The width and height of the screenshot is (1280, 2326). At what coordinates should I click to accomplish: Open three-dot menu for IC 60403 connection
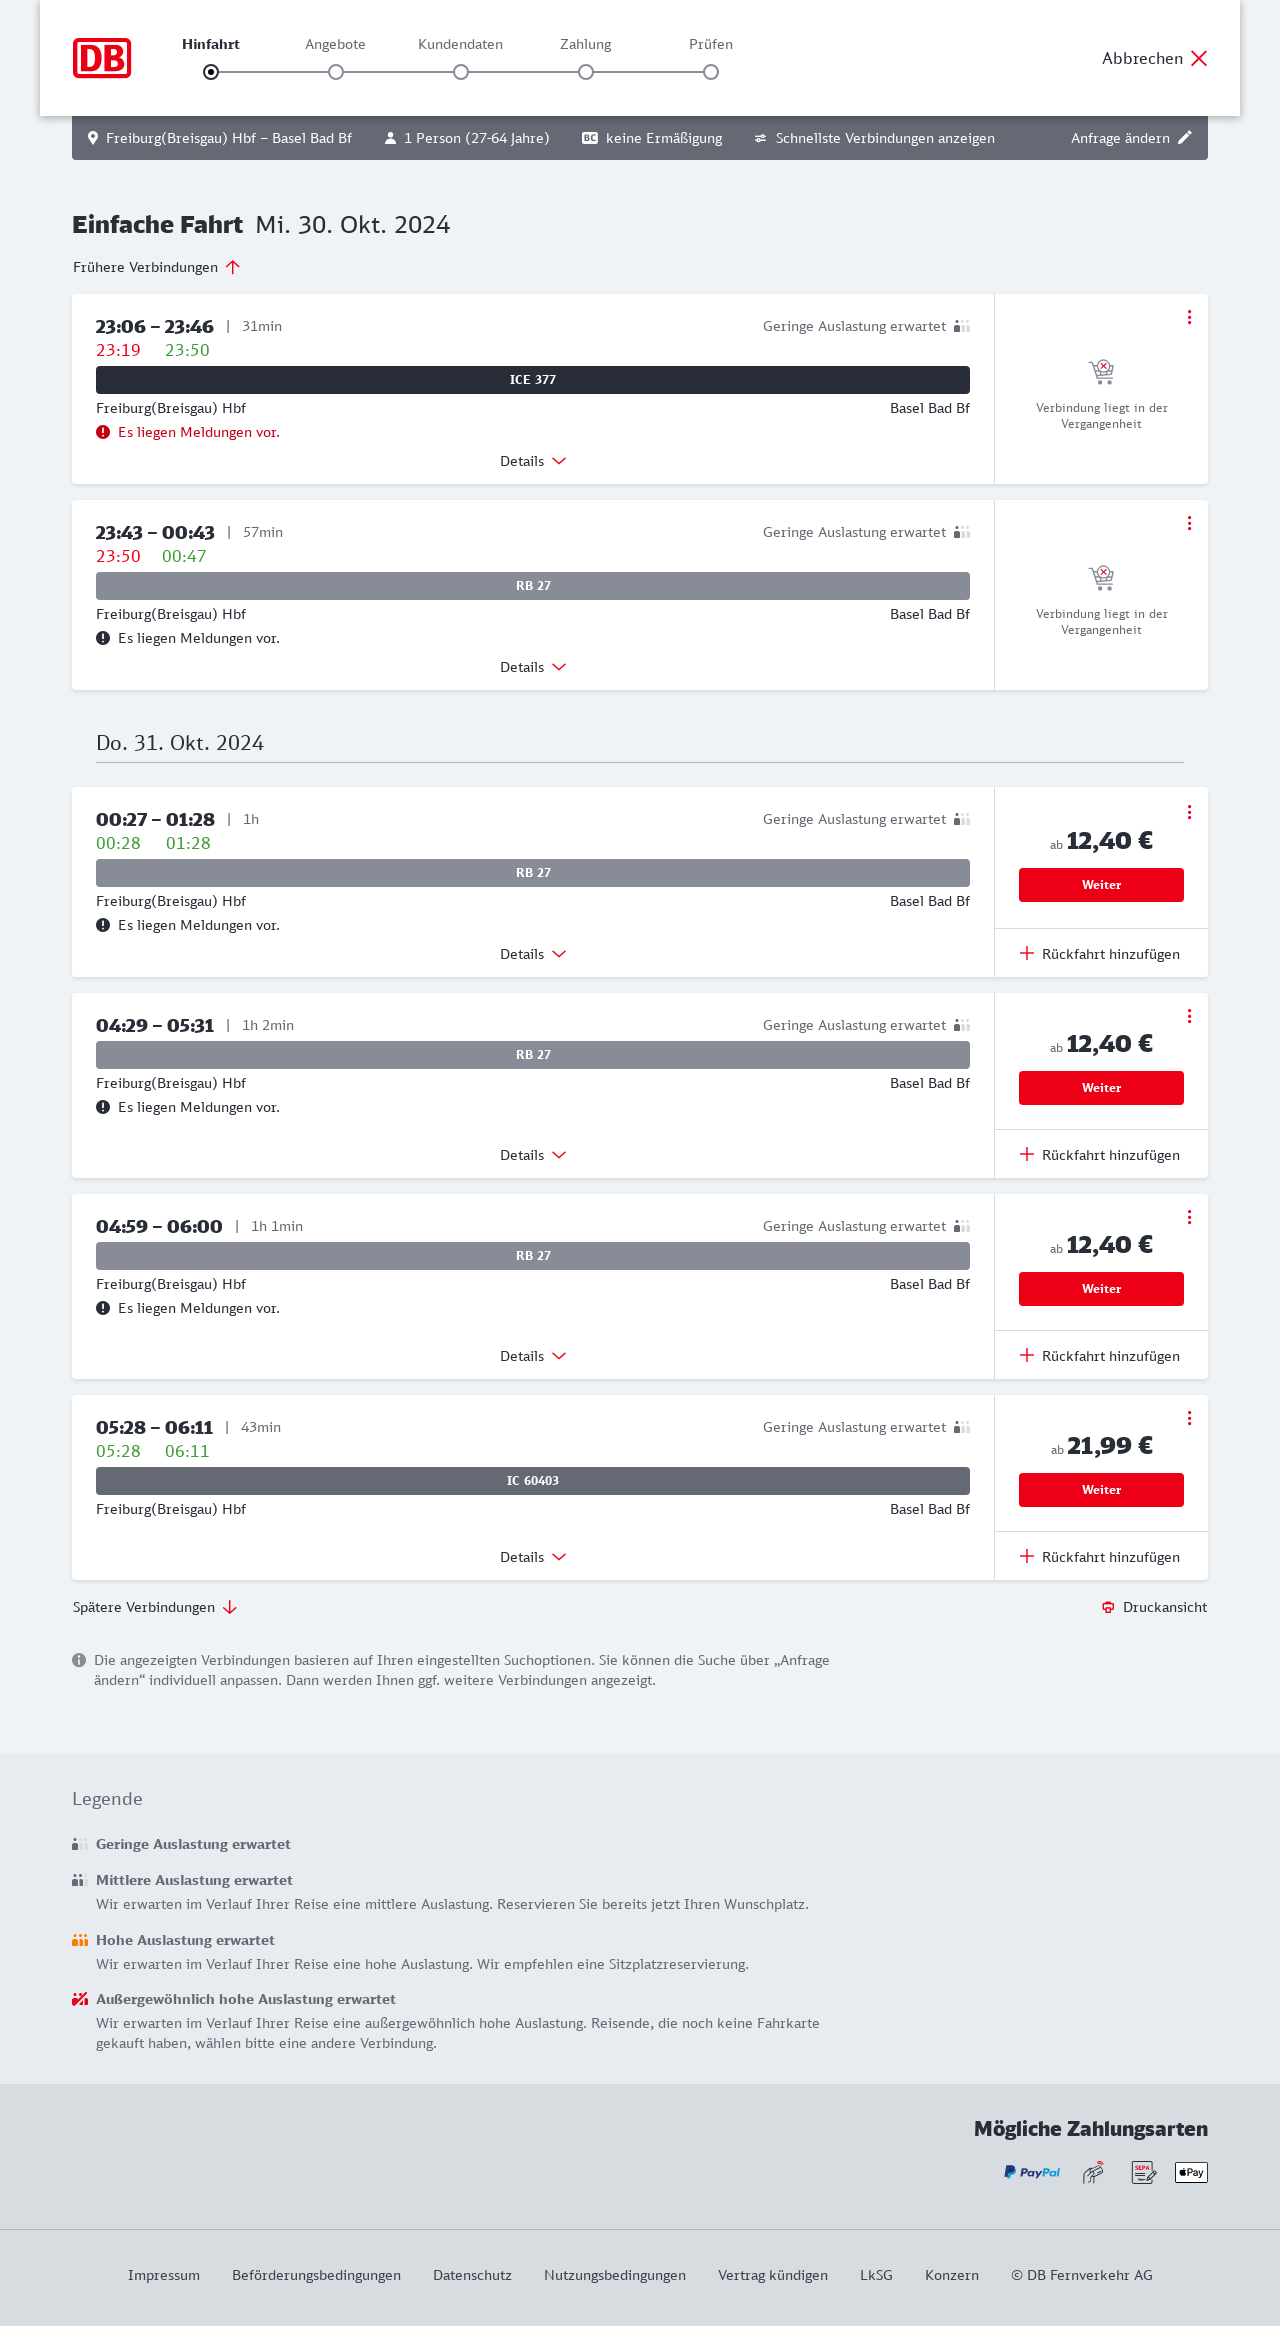(x=1189, y=1418)
